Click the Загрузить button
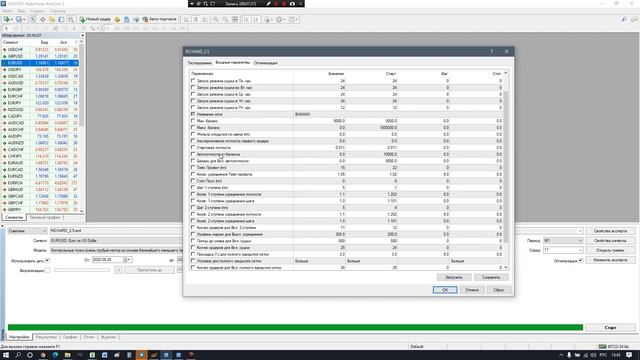 tap(453, 277)
